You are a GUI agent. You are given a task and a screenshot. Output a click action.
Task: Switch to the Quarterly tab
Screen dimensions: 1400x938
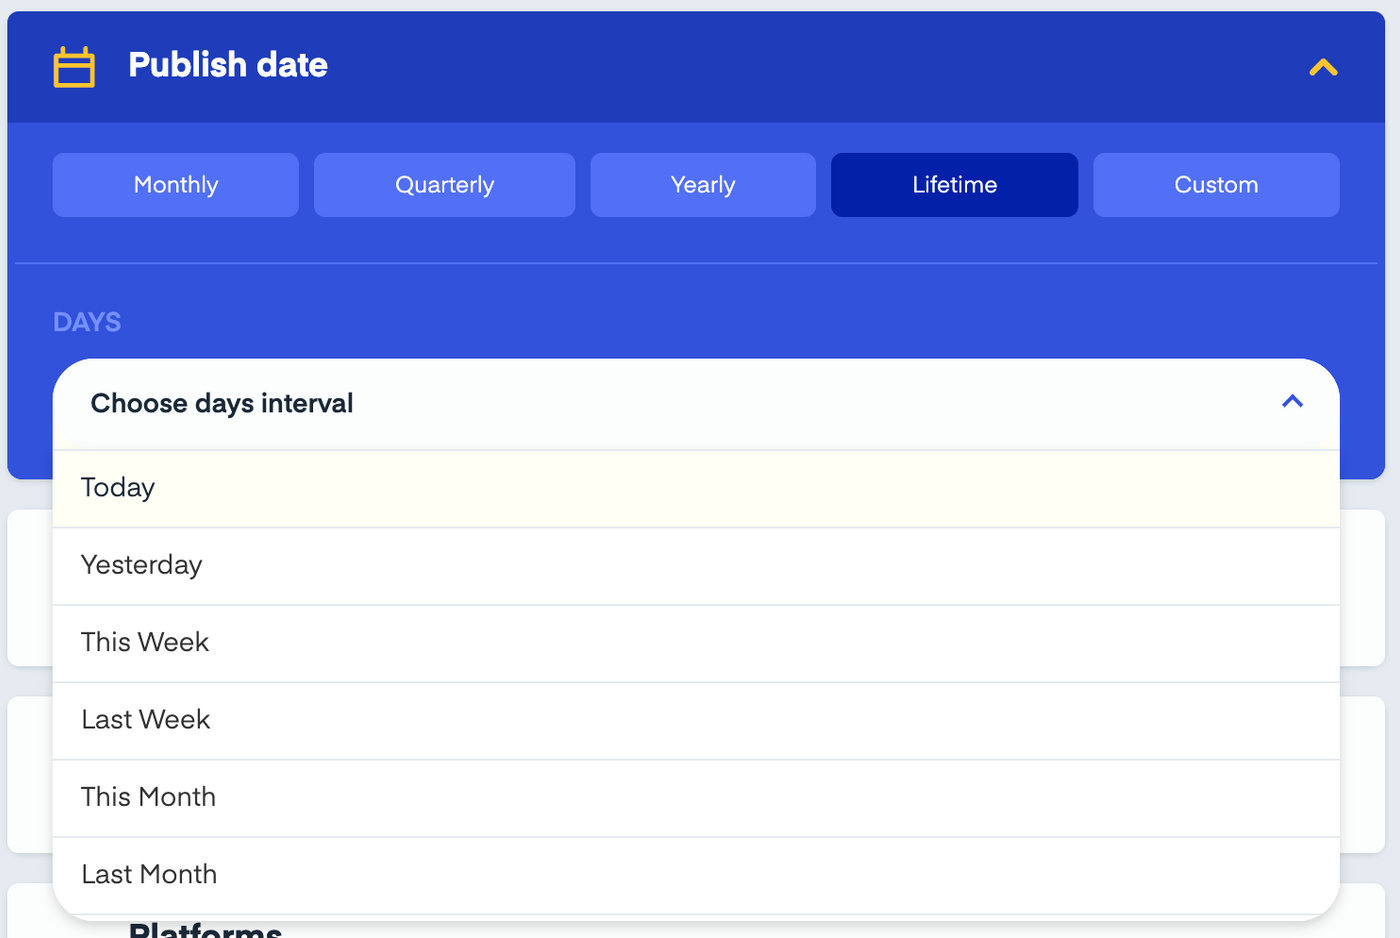click(445, 185)
